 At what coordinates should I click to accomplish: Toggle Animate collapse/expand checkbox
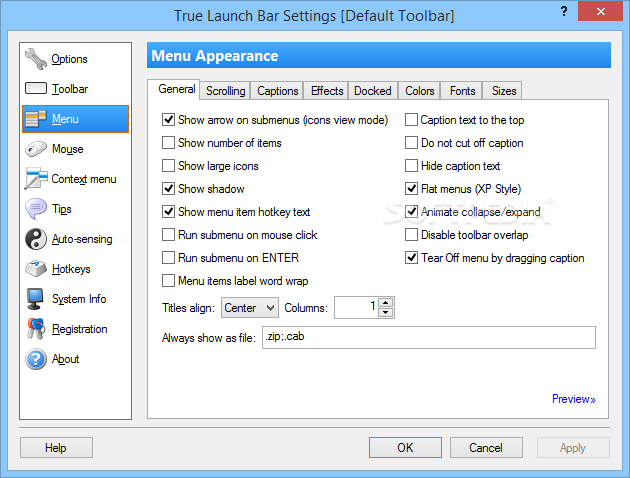point(411,212)
